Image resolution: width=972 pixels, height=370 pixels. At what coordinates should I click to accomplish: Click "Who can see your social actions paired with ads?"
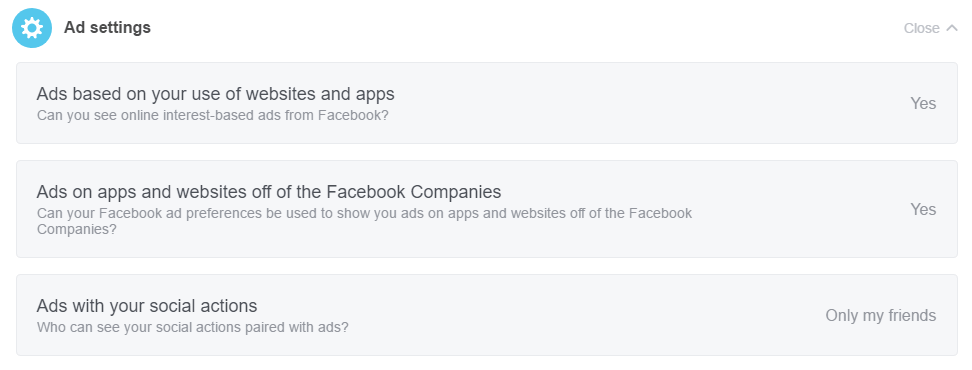(193, 327)
